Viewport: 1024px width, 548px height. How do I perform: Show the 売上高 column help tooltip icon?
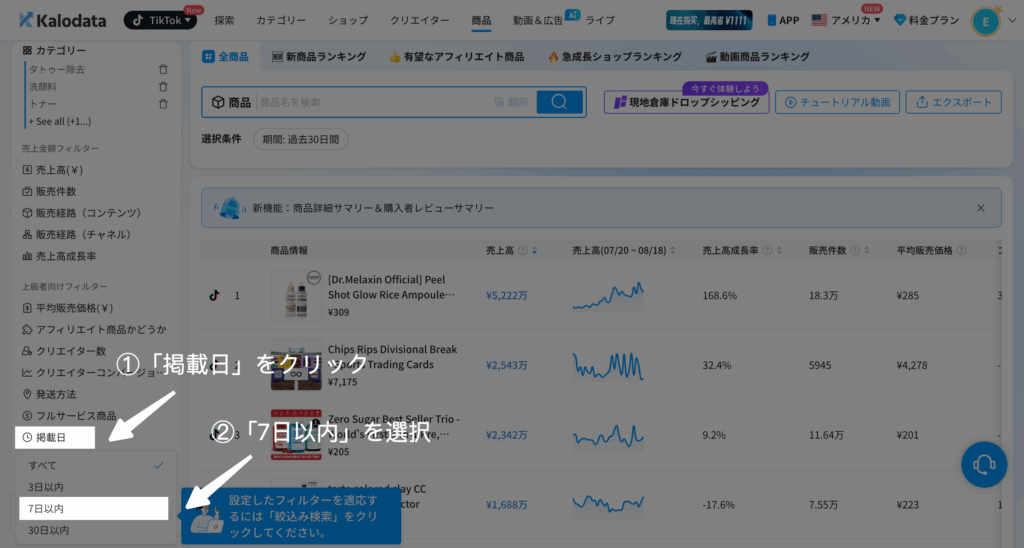[522, 251]
